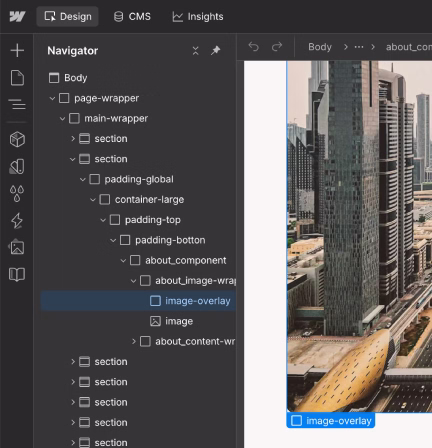This screenshot has width=432, height=448.
Task: Open the Style selectors droplets panel
Action: tap(17, 193)
